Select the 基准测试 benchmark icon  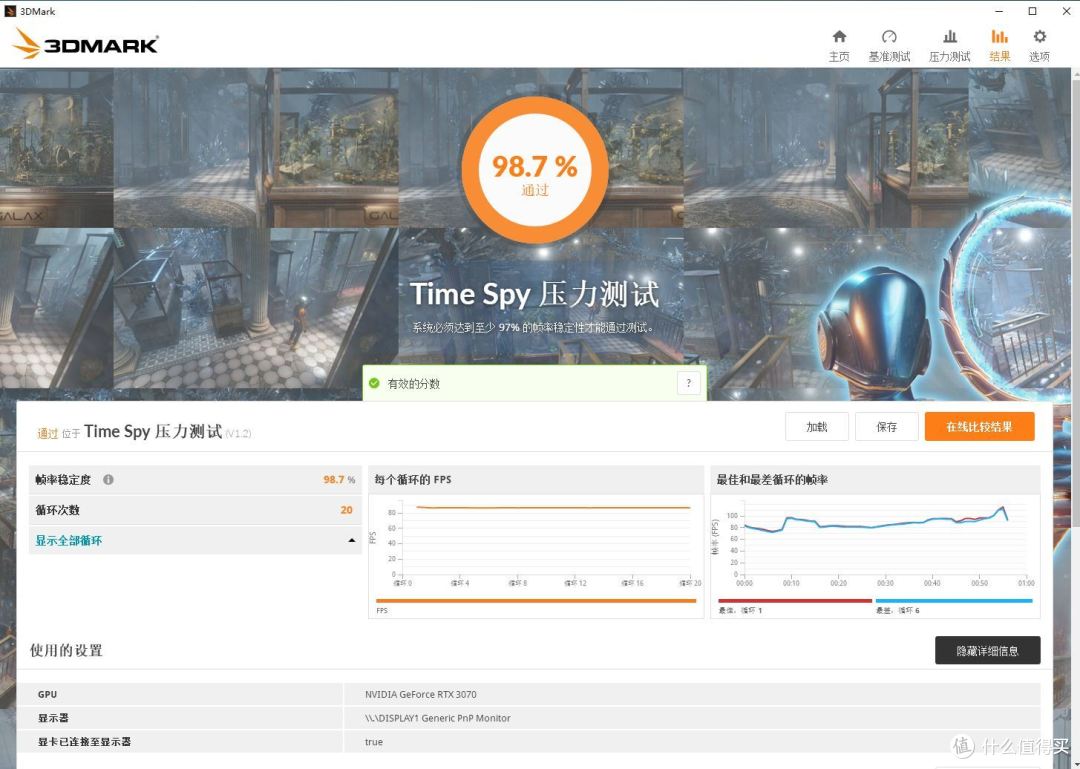(x=889, y=42)
